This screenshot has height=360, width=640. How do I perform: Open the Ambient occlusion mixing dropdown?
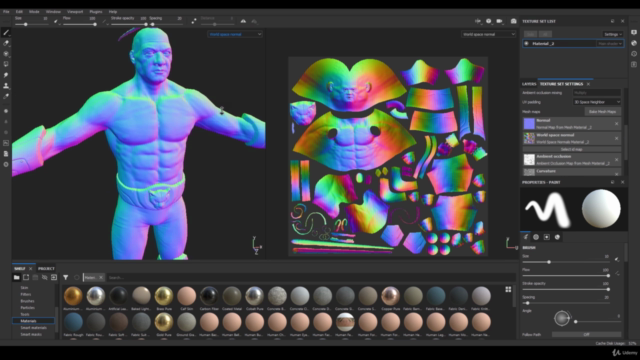click(x=597, y=93)
